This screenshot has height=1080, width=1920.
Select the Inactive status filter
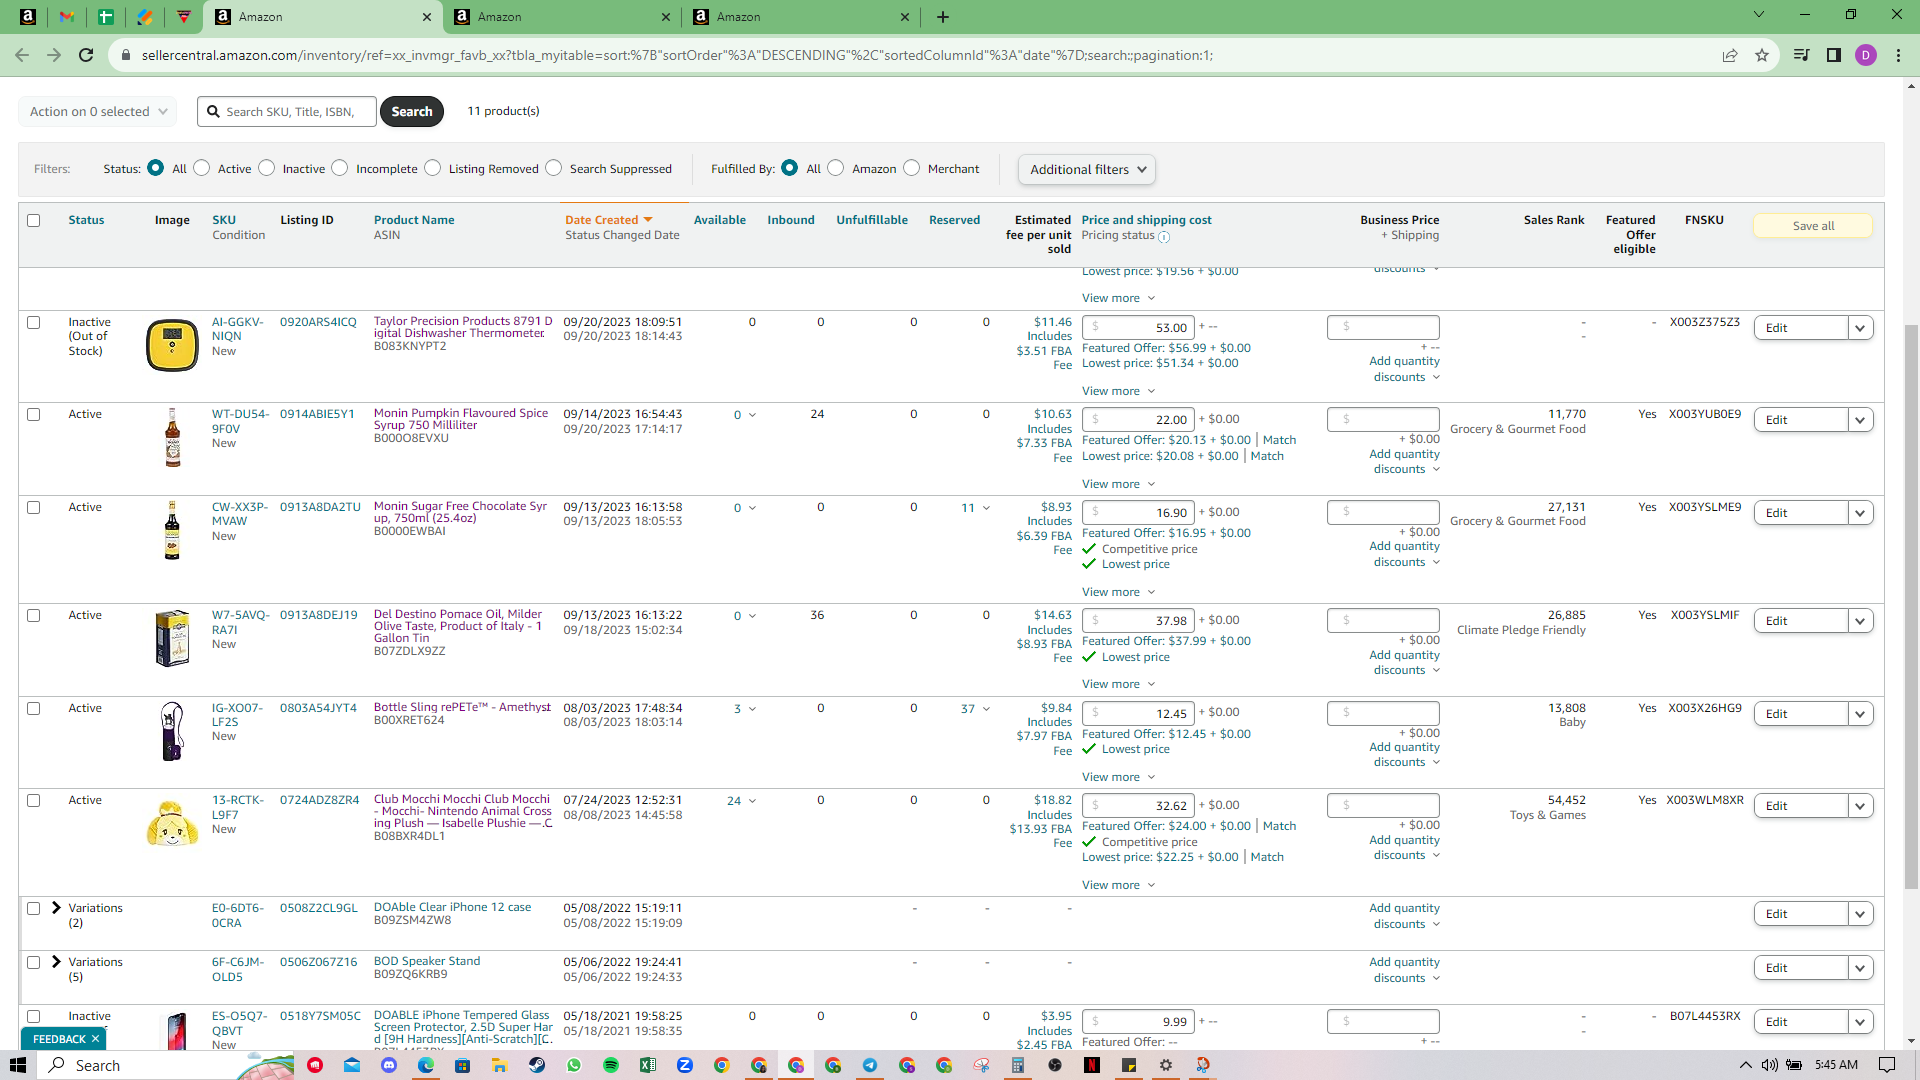click(x=267, y=168)
